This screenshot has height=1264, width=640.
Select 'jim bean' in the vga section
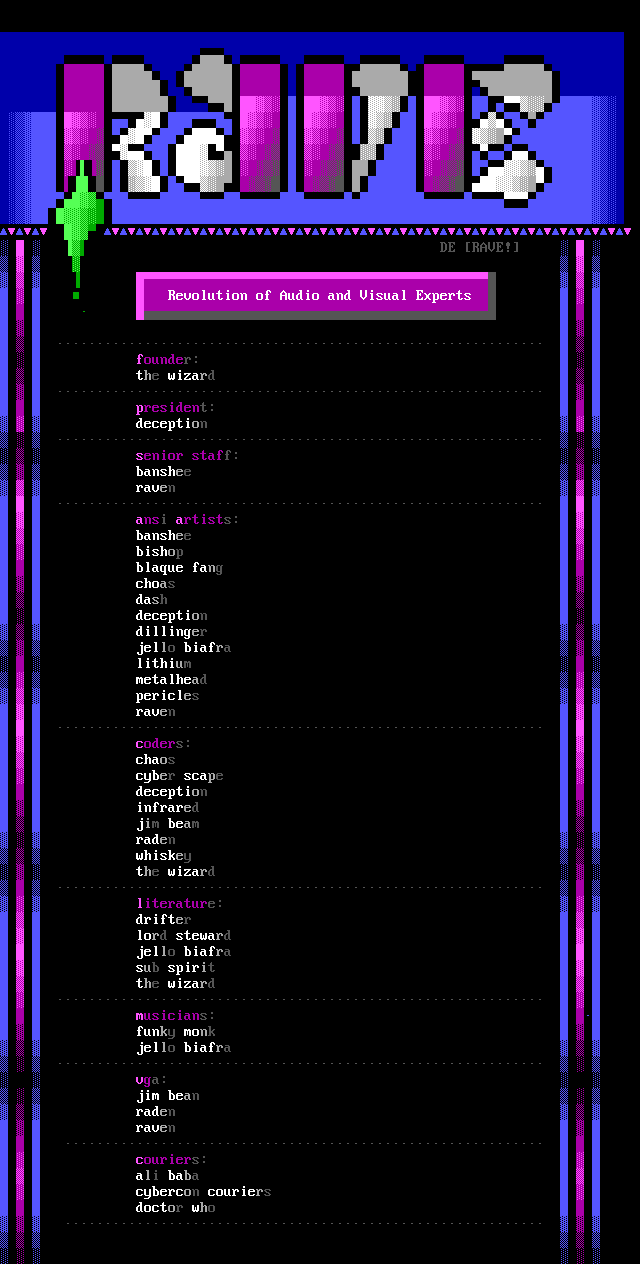pos(167,1096)
